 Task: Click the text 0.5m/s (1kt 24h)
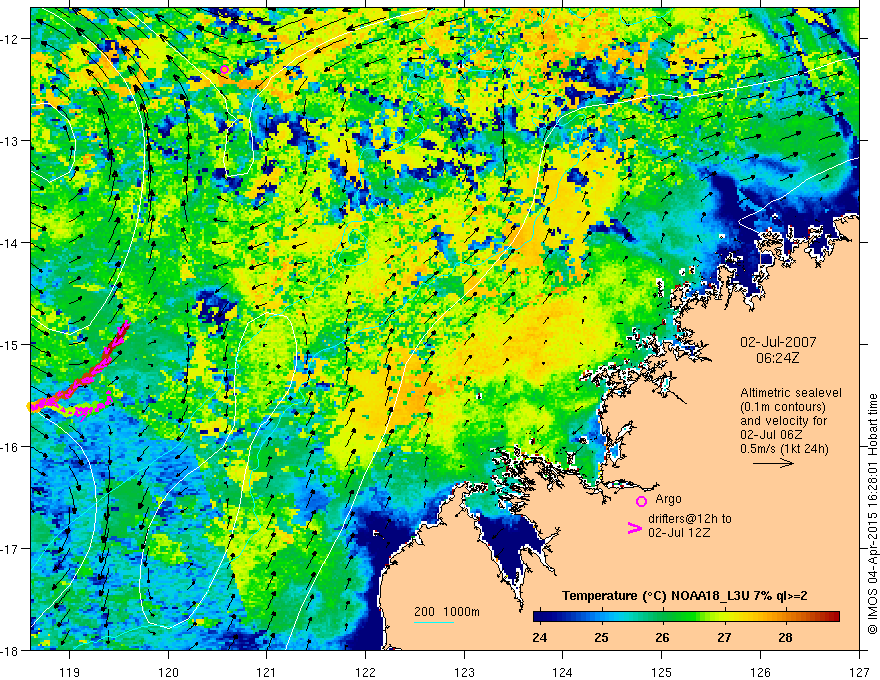click(x=784, y=449)
